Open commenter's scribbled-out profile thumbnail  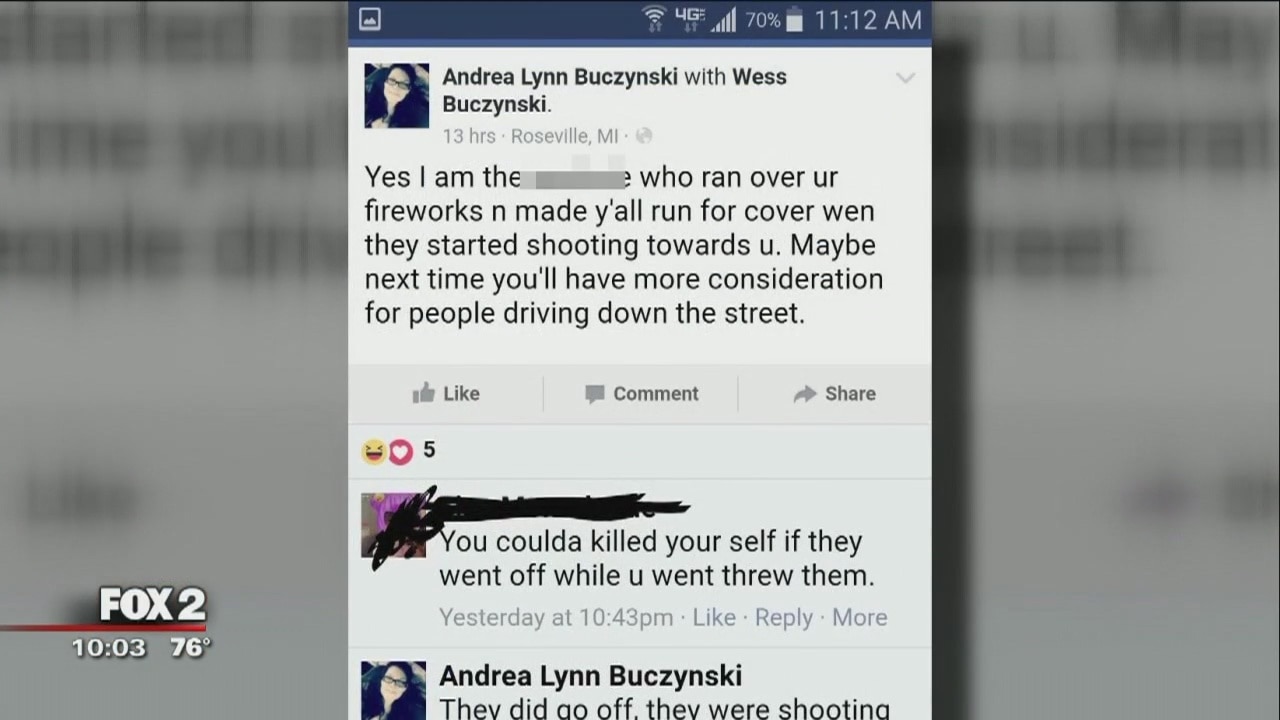394,525
